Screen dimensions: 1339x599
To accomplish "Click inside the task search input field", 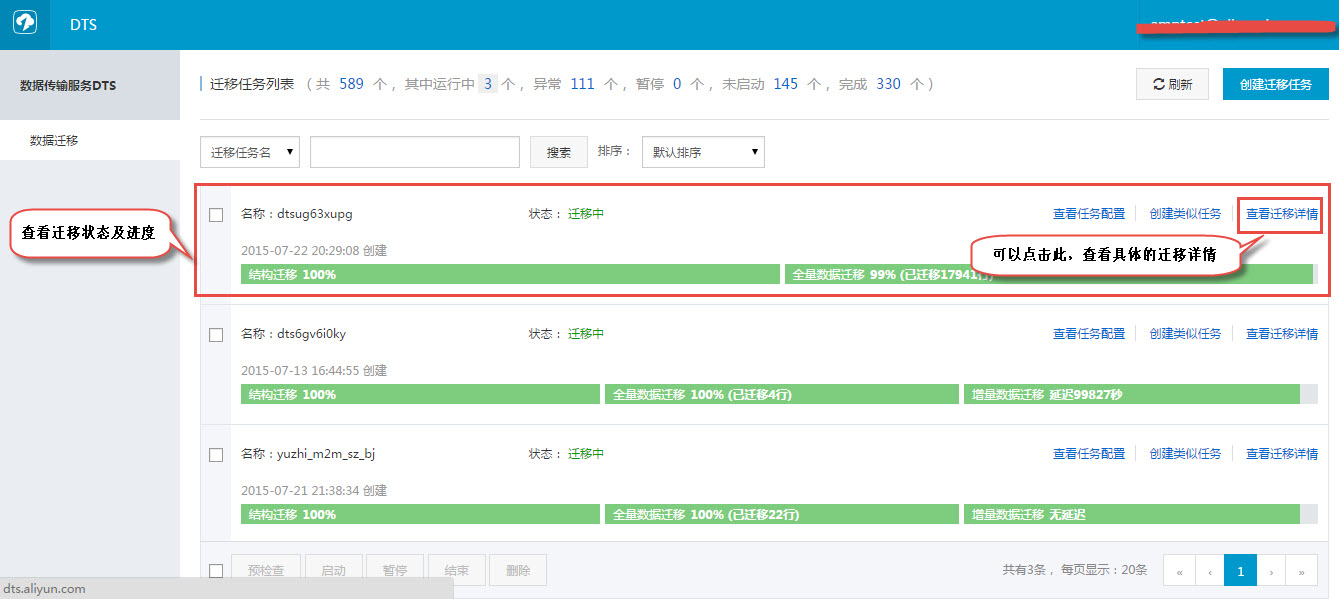I will 414,151.
